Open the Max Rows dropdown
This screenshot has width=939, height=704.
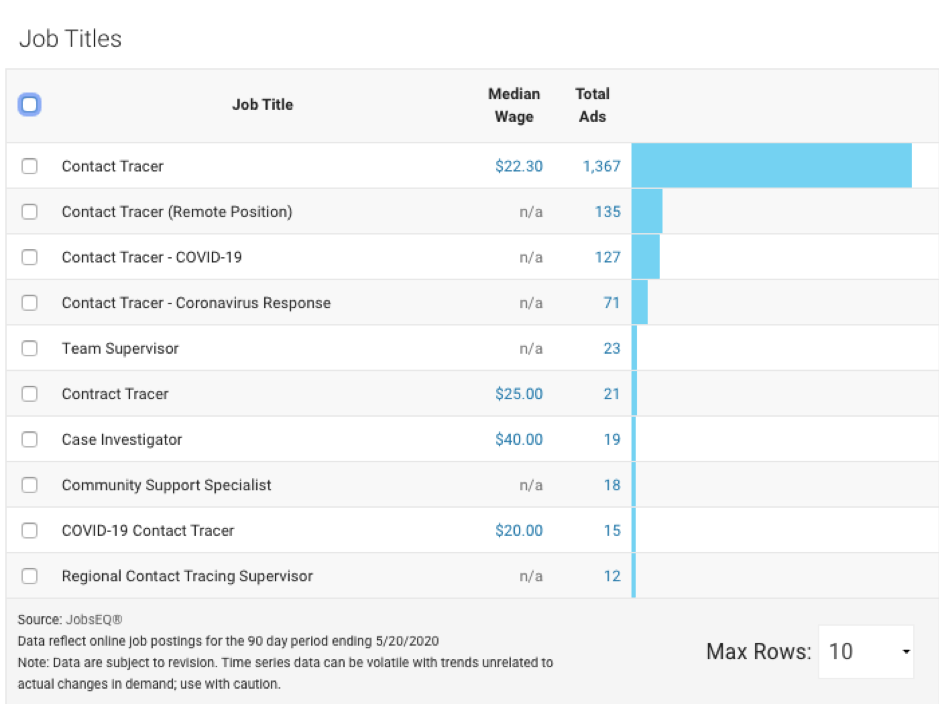pyautogui.click(x=865, y=652)
